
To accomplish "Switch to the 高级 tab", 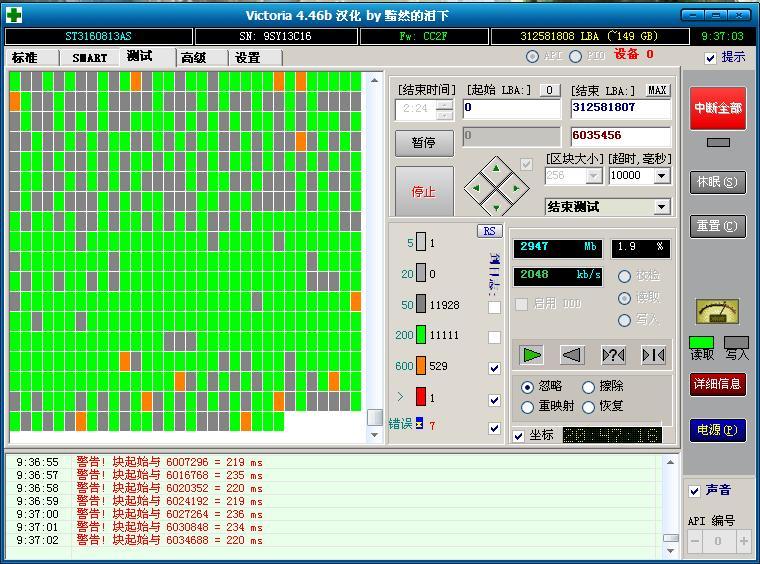I will click(201, 58).
